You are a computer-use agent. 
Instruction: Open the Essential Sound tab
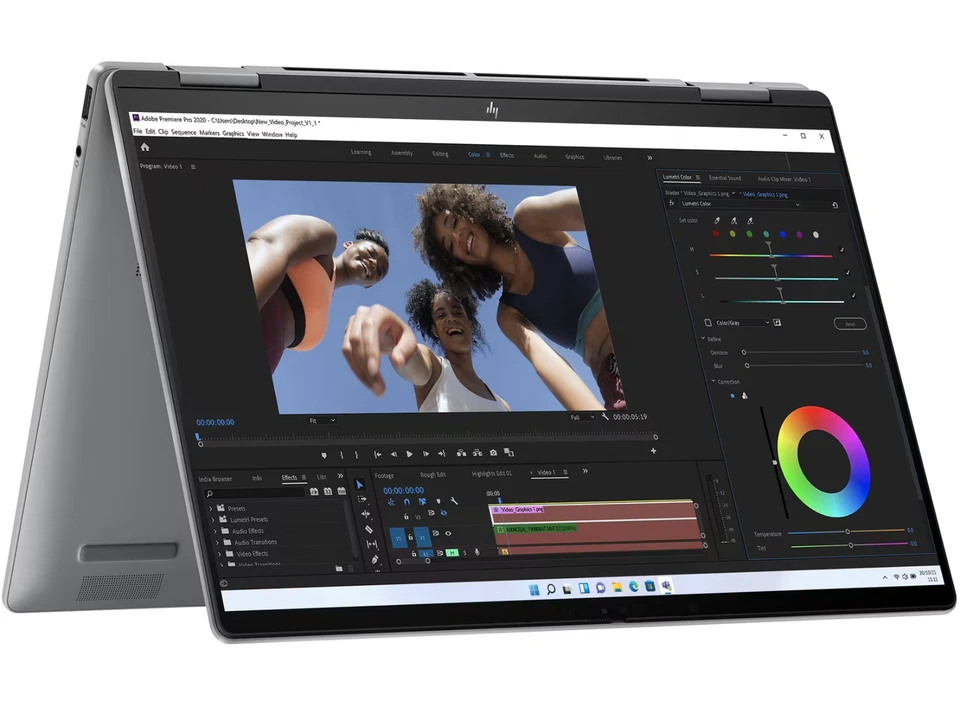click(x=725, y=178)
